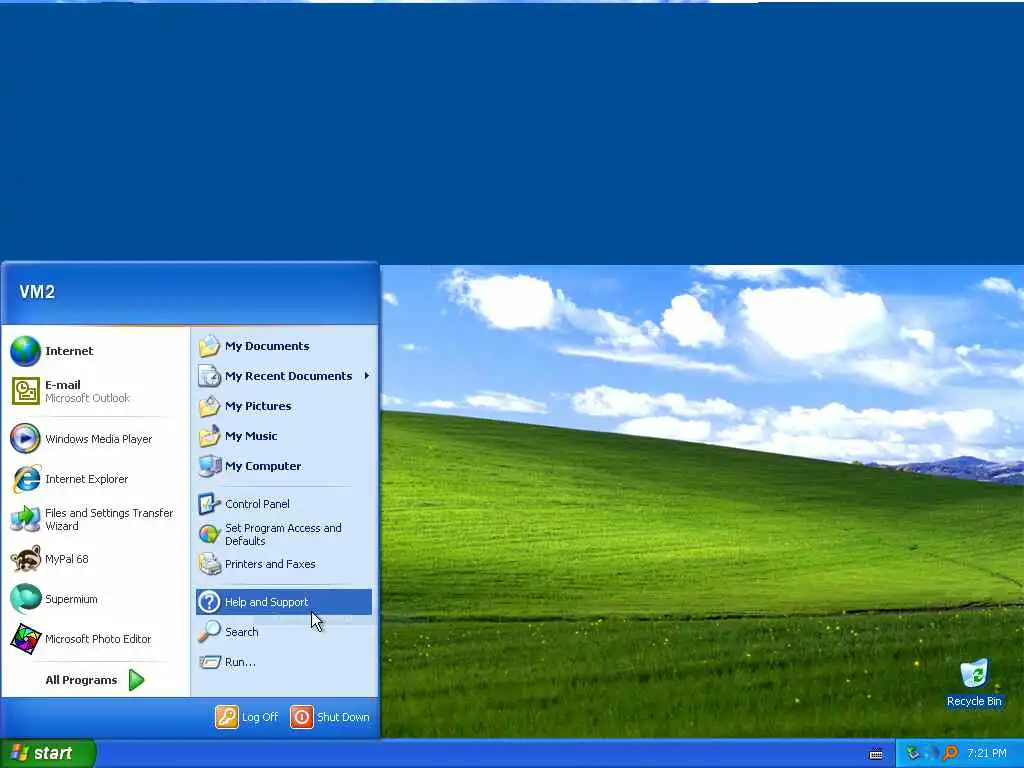Open the My Music folder

(284, 436)
